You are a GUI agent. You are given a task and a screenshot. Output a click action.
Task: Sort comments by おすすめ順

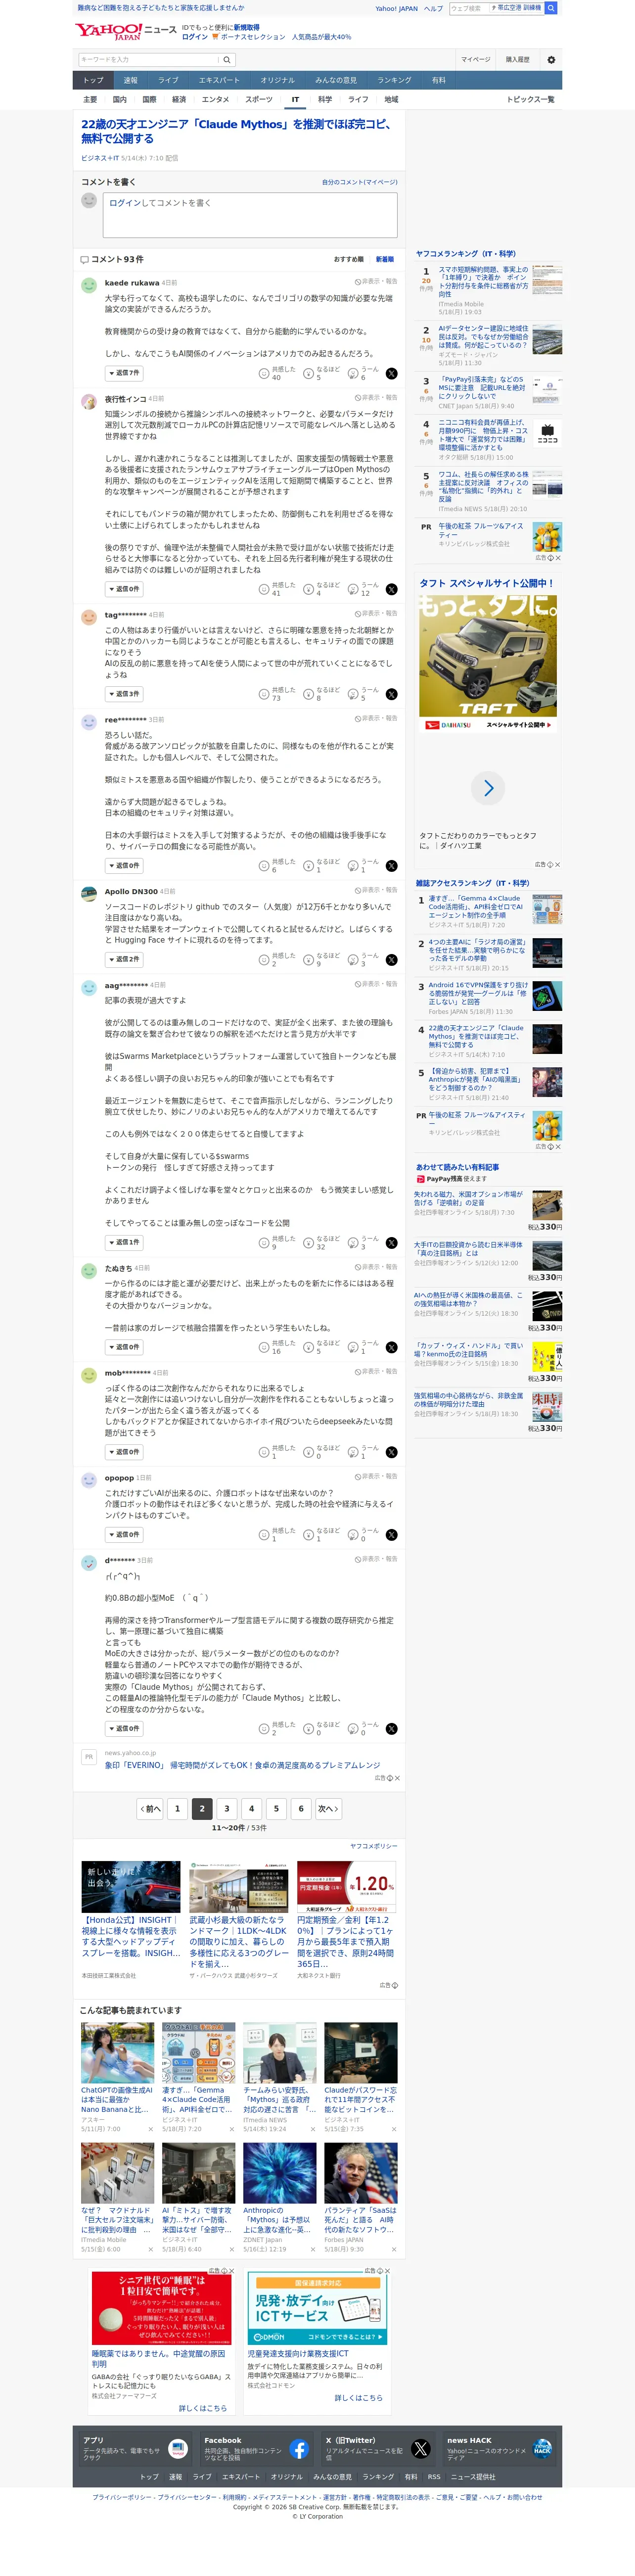[x=349, y=260]
